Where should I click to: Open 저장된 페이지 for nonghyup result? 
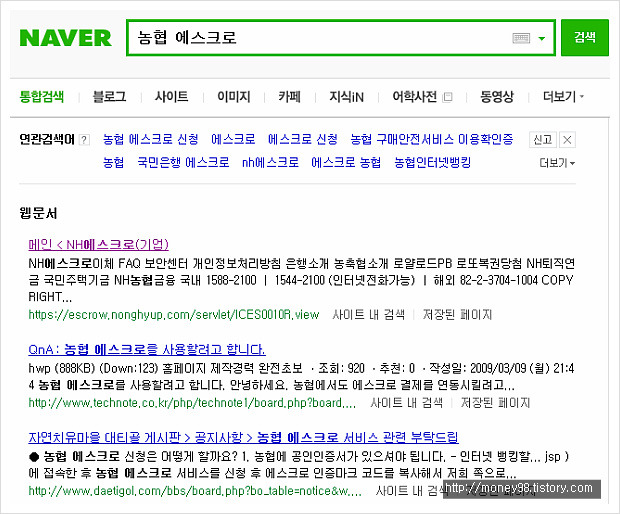coord(457,315)
